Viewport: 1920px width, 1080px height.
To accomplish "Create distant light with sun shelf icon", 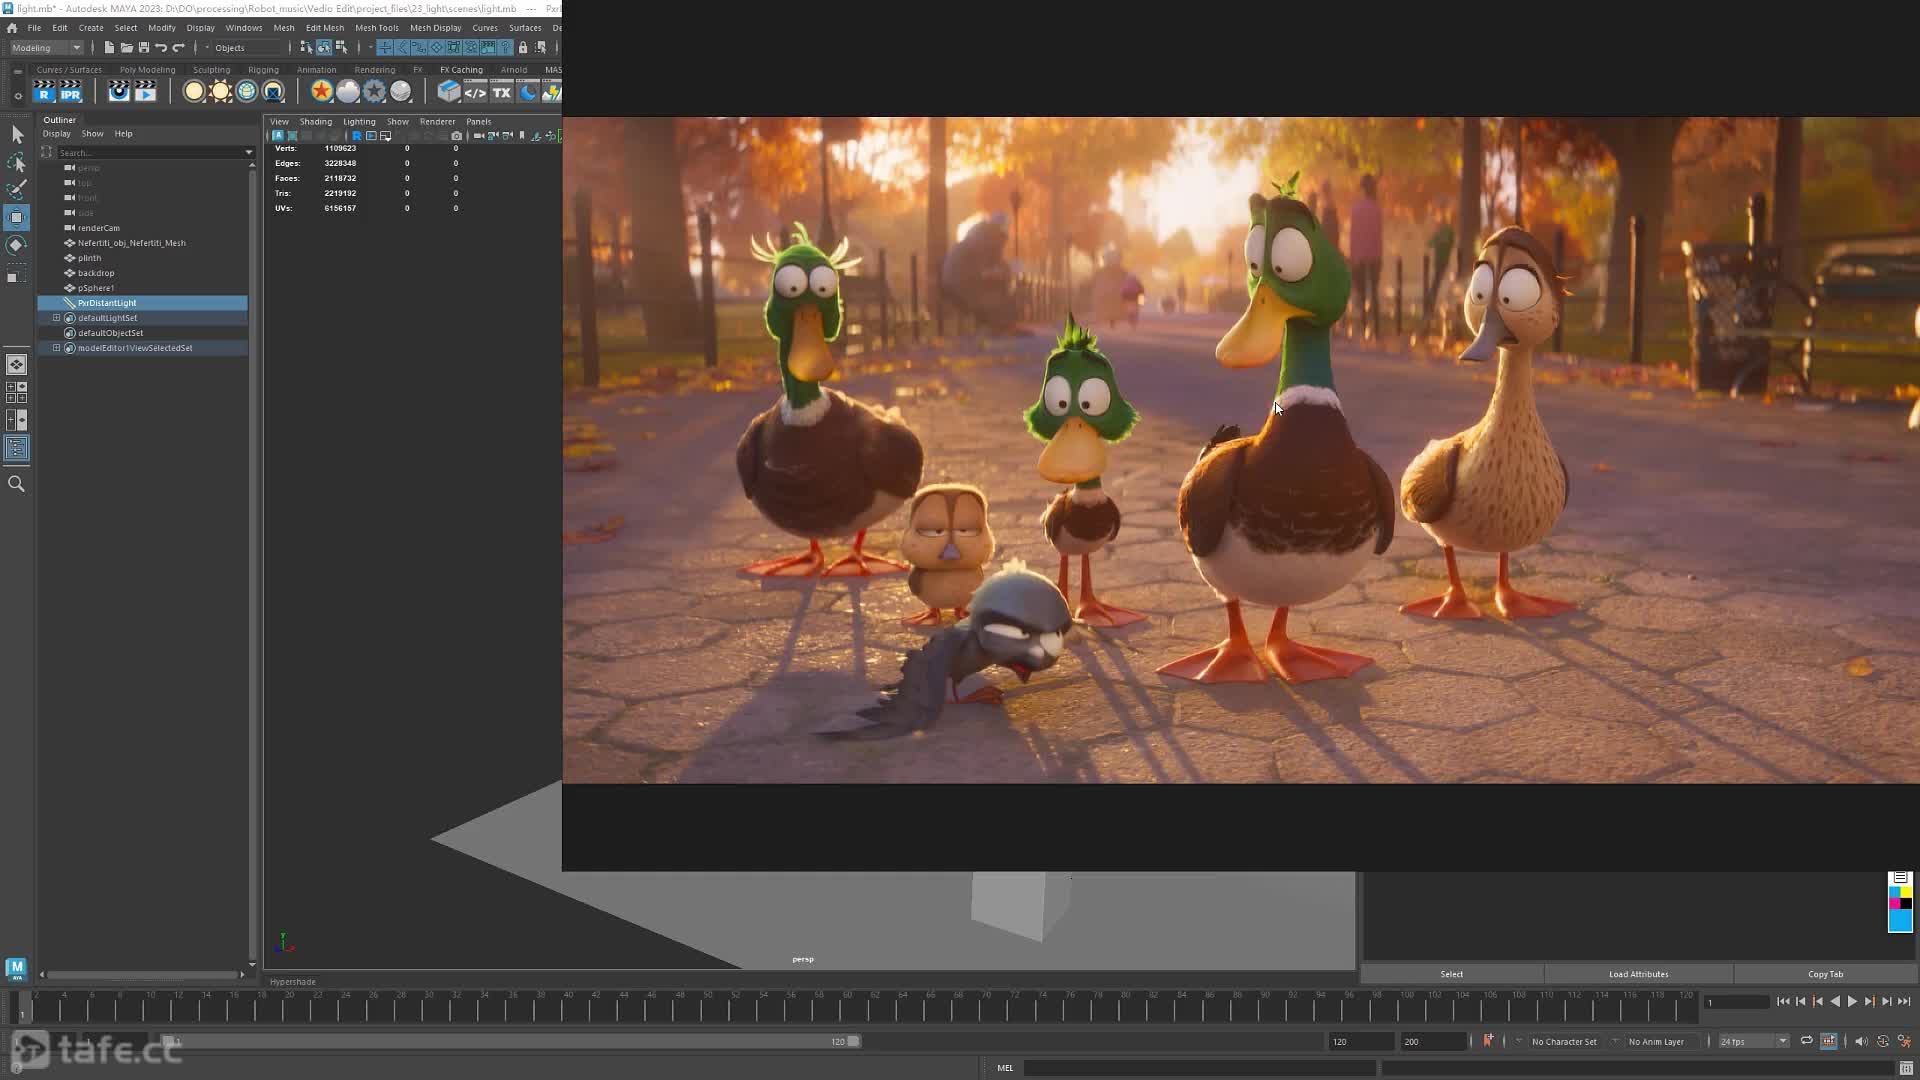I will tap(220, 91).
